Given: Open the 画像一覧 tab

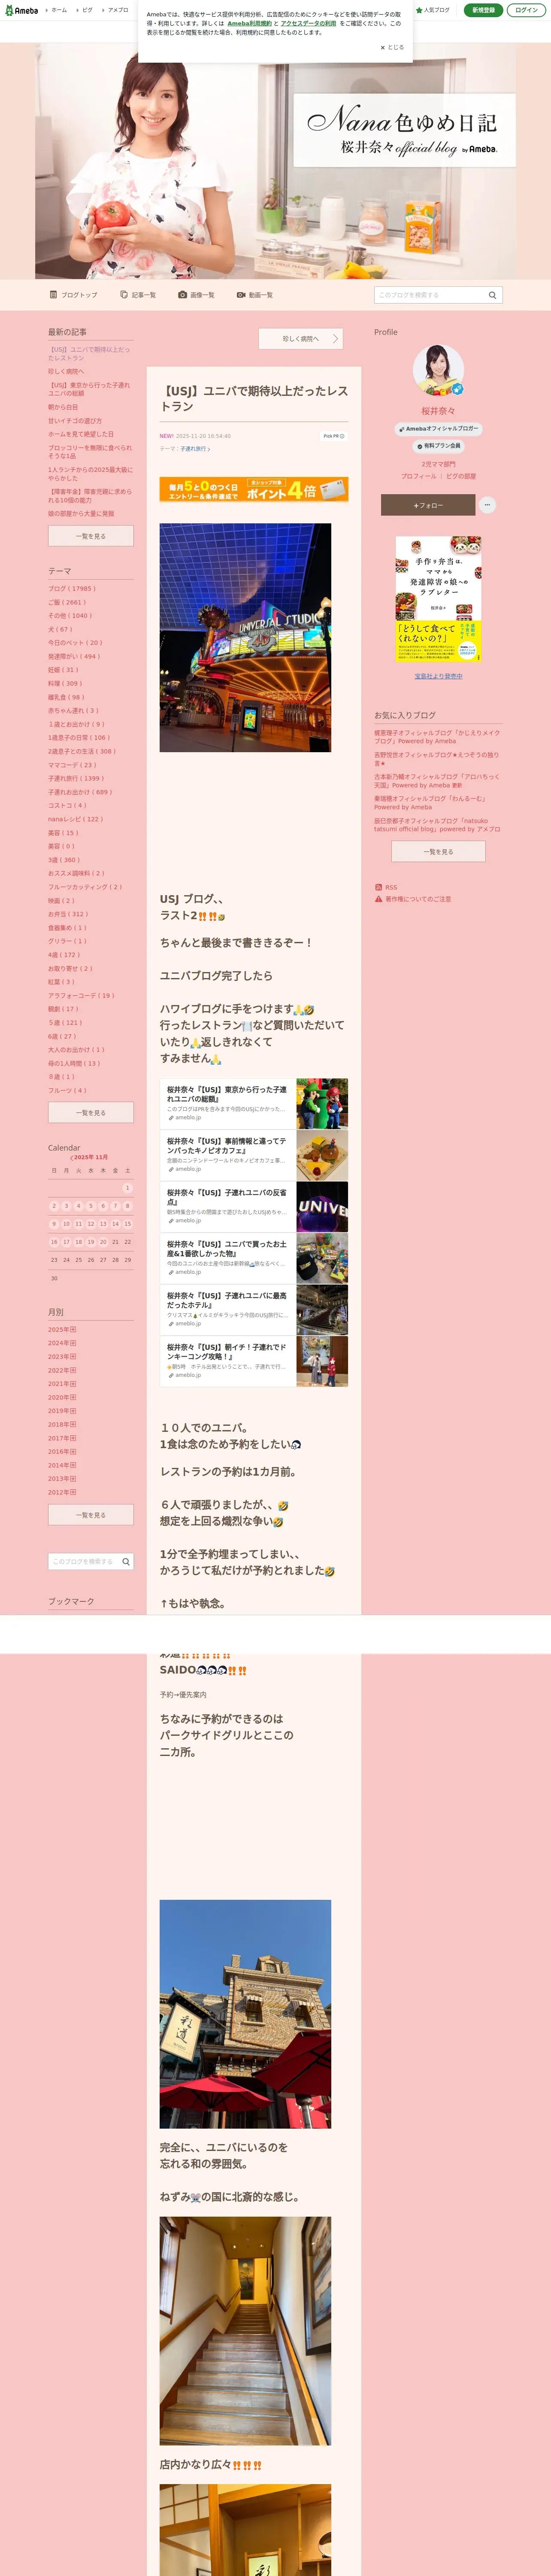Looking at the screenshot, I should point(196,295).
